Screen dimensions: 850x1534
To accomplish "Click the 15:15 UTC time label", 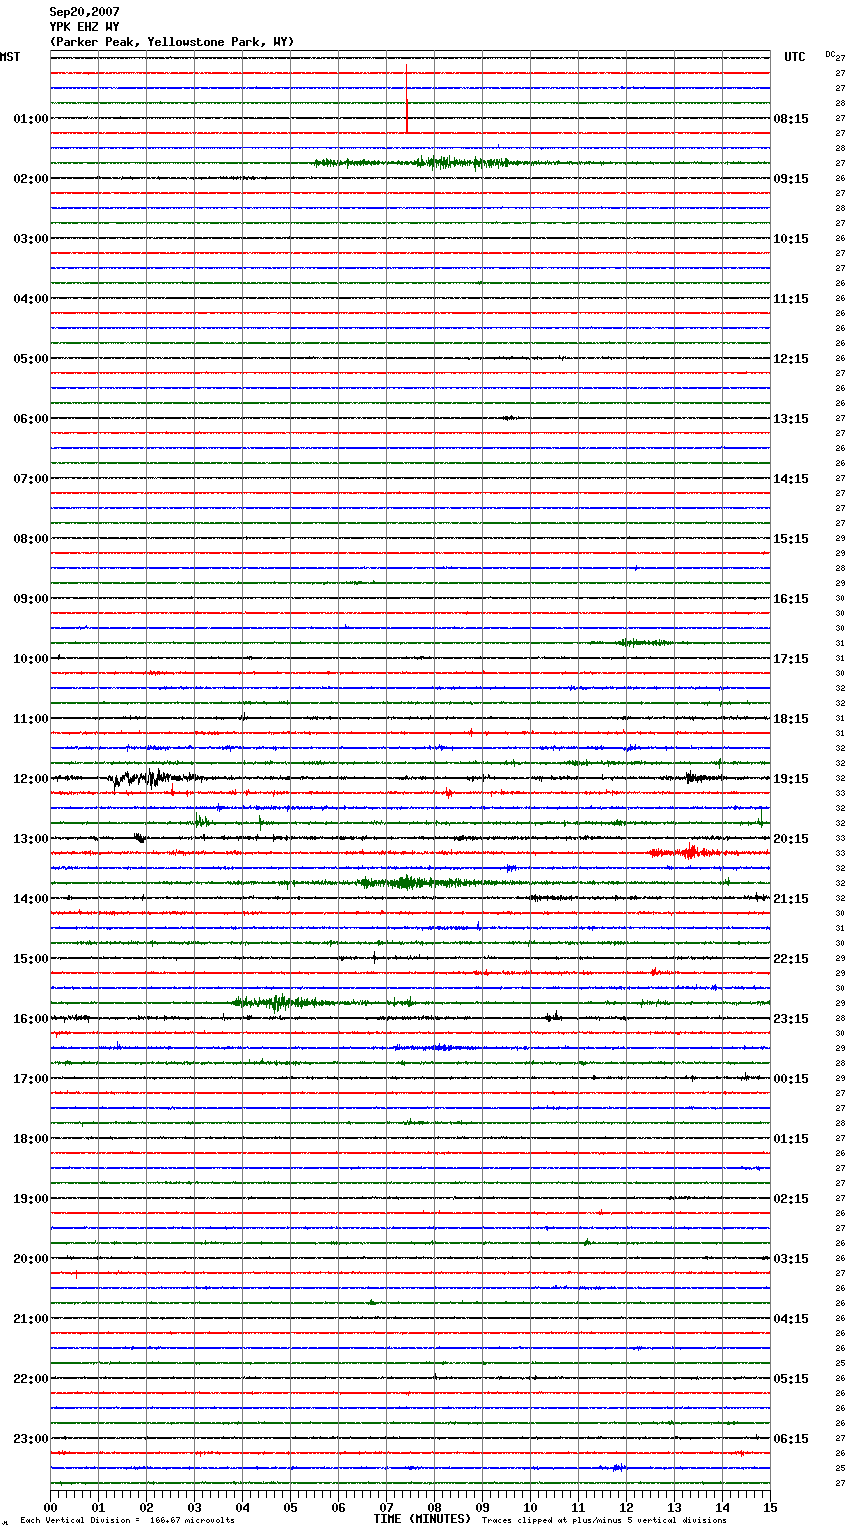I will (x=791, y=539).
